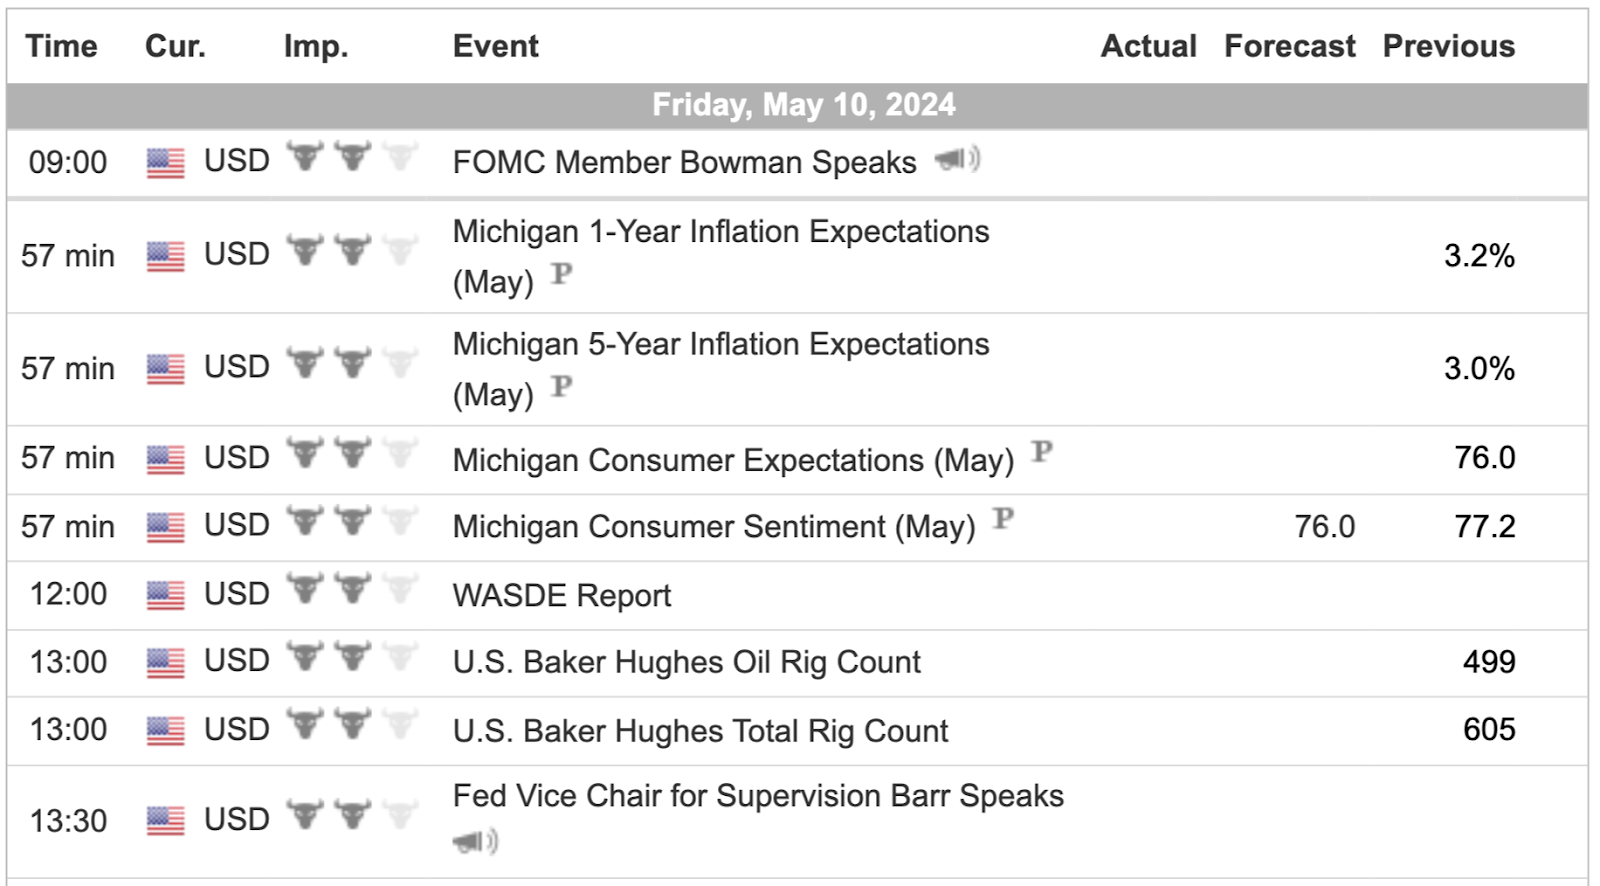Click the bull importance icons for FOMC Bowman row

(352, 157)
